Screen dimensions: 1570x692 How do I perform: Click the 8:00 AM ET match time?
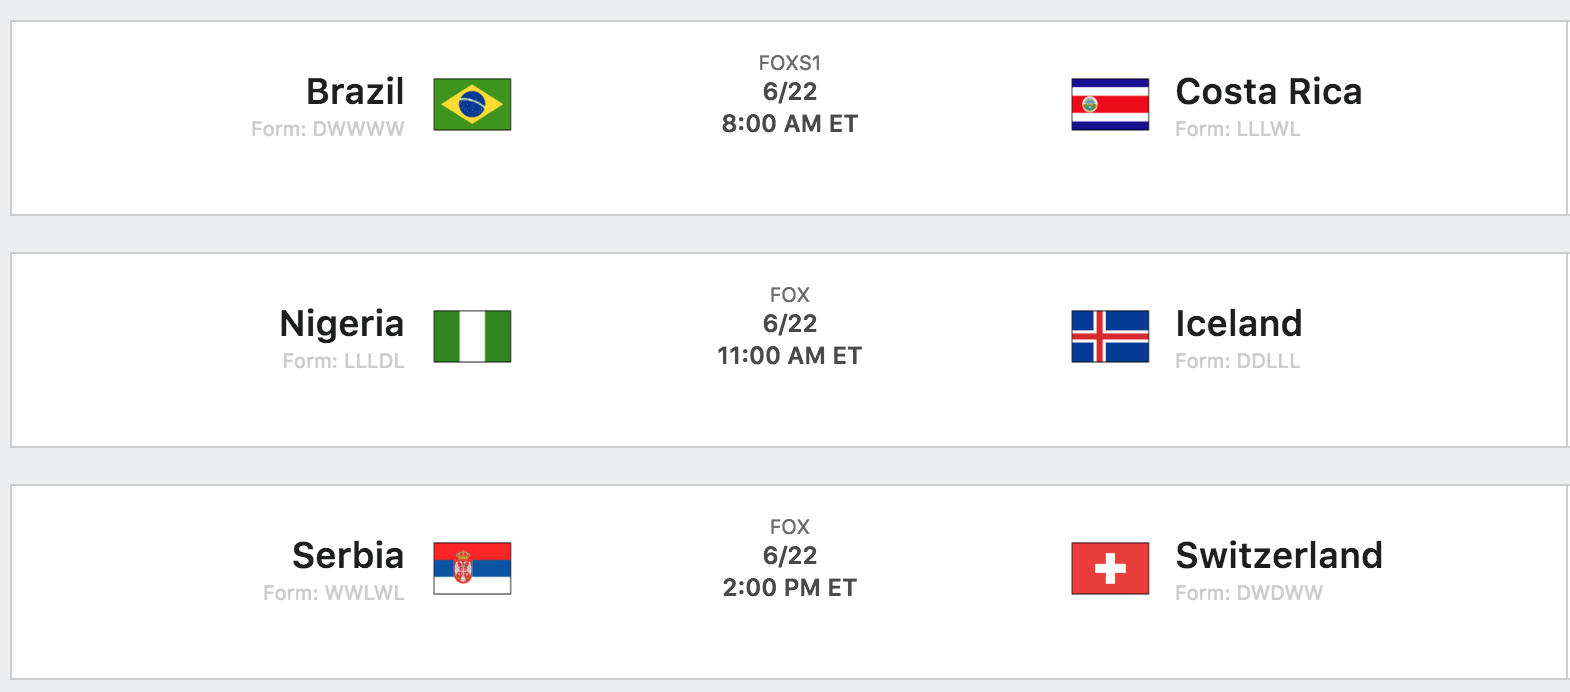pos(790,124)
